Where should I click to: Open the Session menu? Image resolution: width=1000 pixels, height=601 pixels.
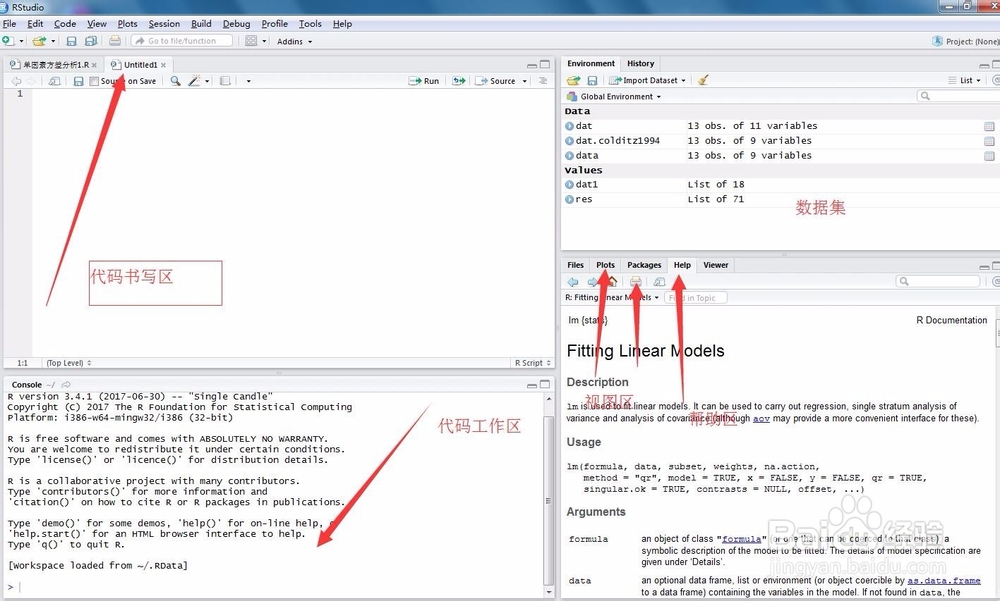164,24
